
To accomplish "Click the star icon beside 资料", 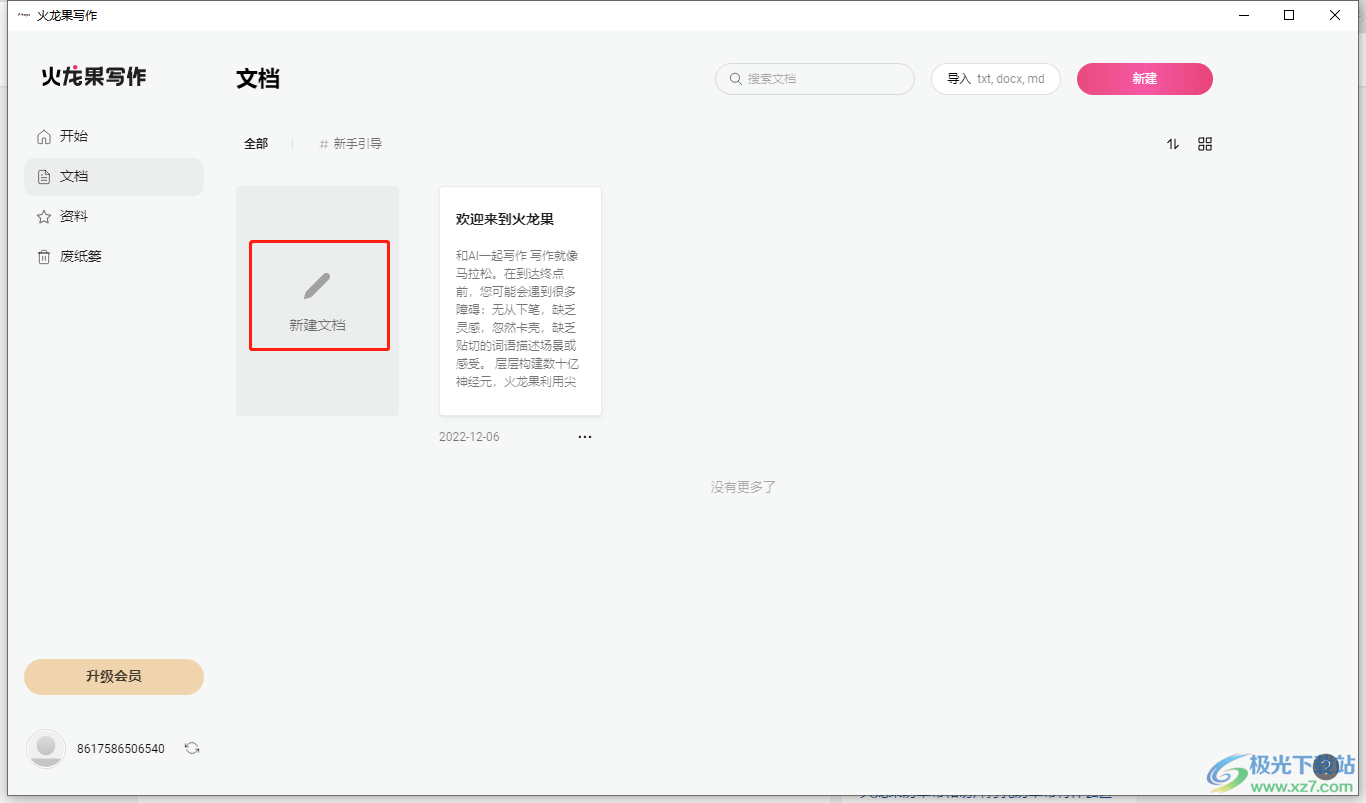I will click(43, 216).
